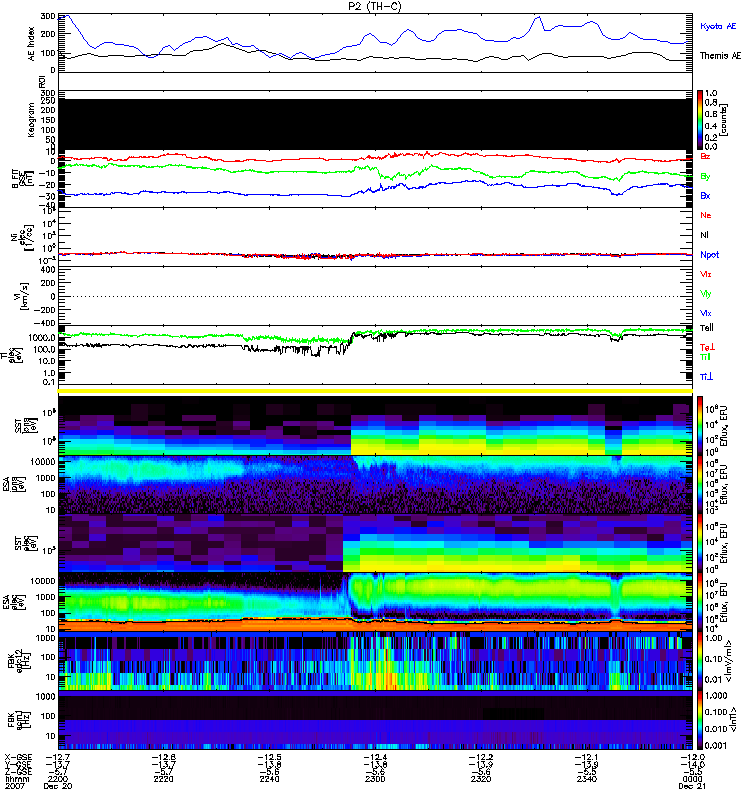750x800 pixels.
Task: Select the red Viz velocity legend
Action: pos(706,274)
